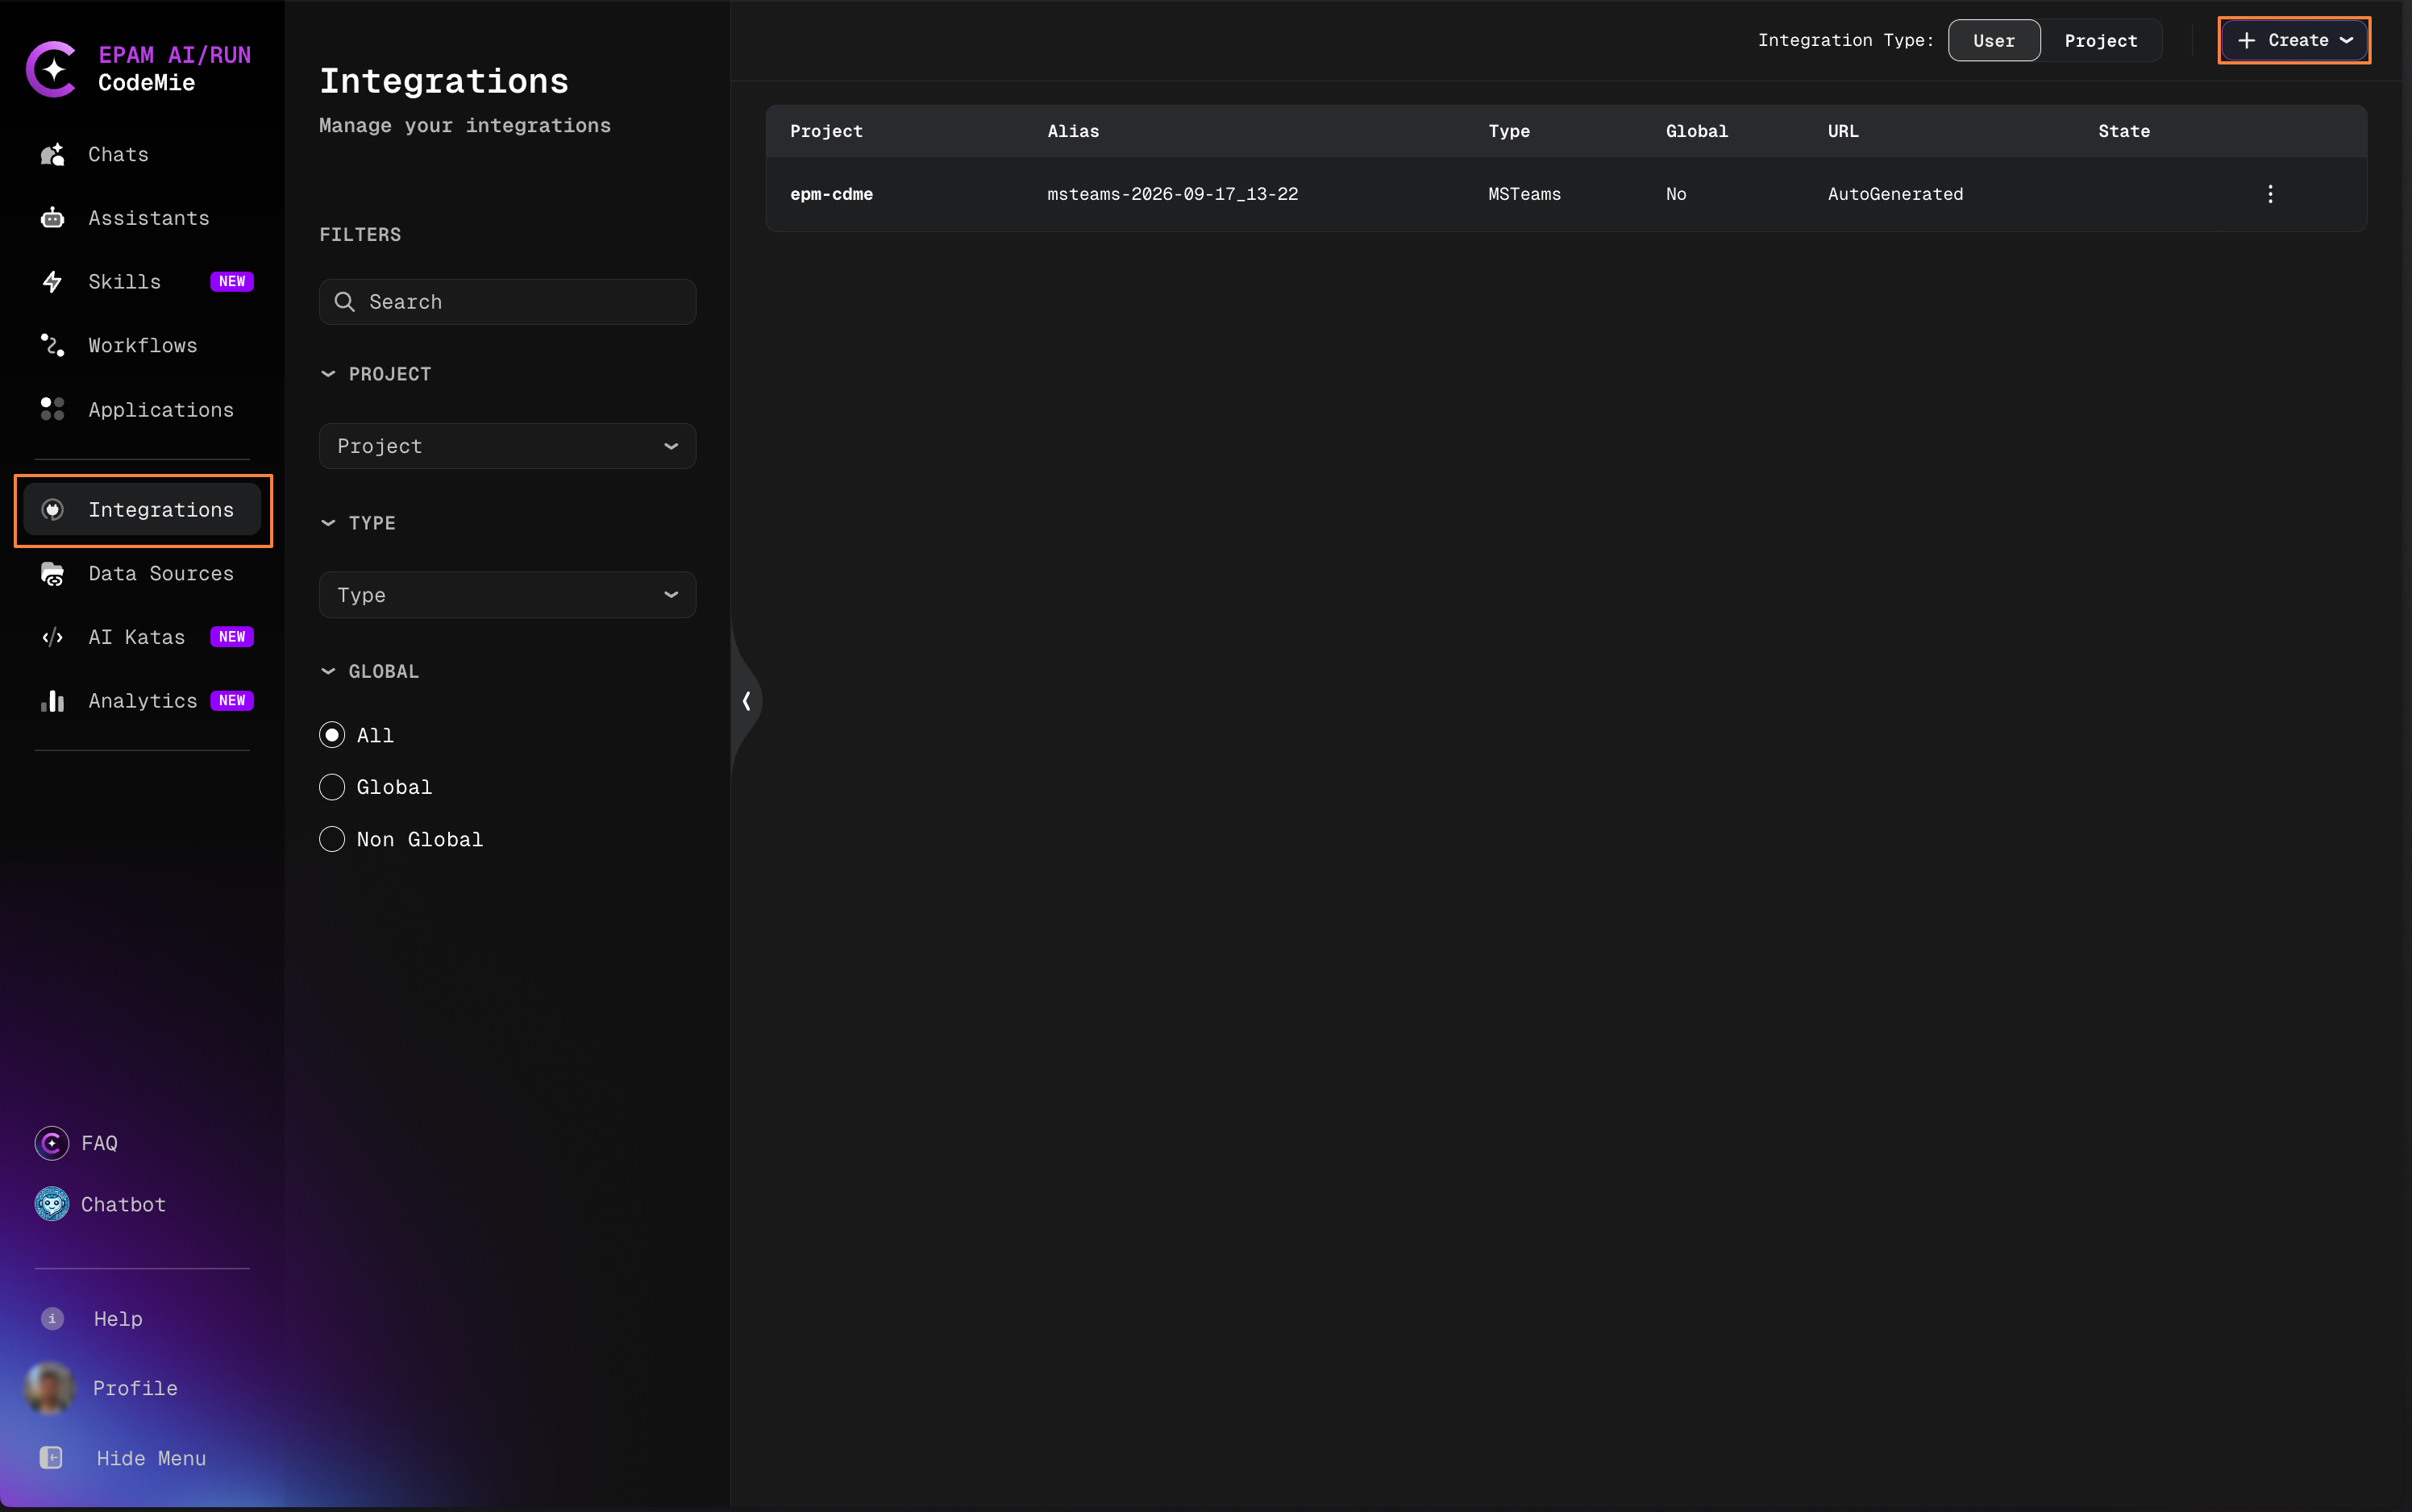Click the Skills lightning bolt icon

[52, 282]
